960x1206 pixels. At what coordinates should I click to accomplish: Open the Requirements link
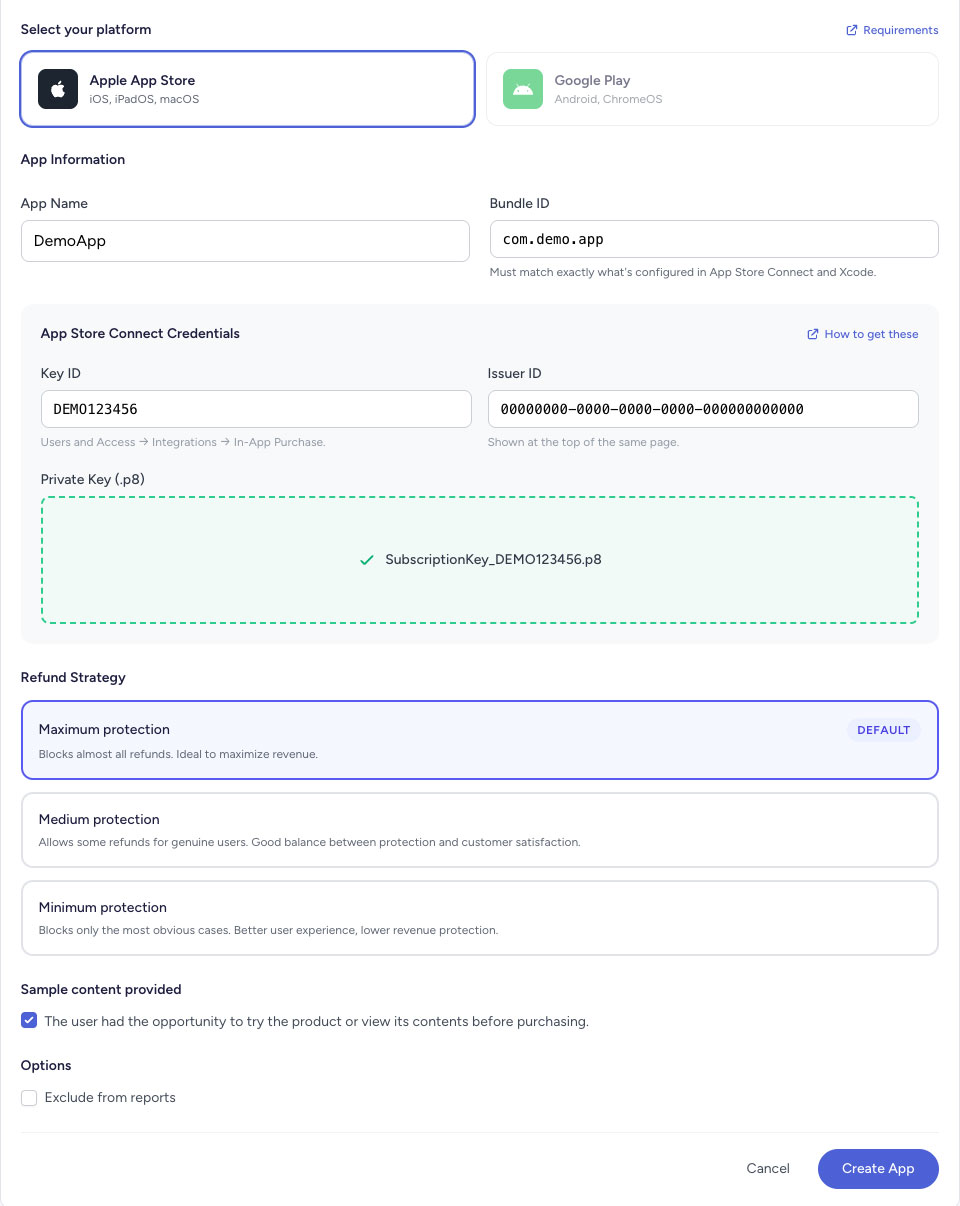[892, 30]
